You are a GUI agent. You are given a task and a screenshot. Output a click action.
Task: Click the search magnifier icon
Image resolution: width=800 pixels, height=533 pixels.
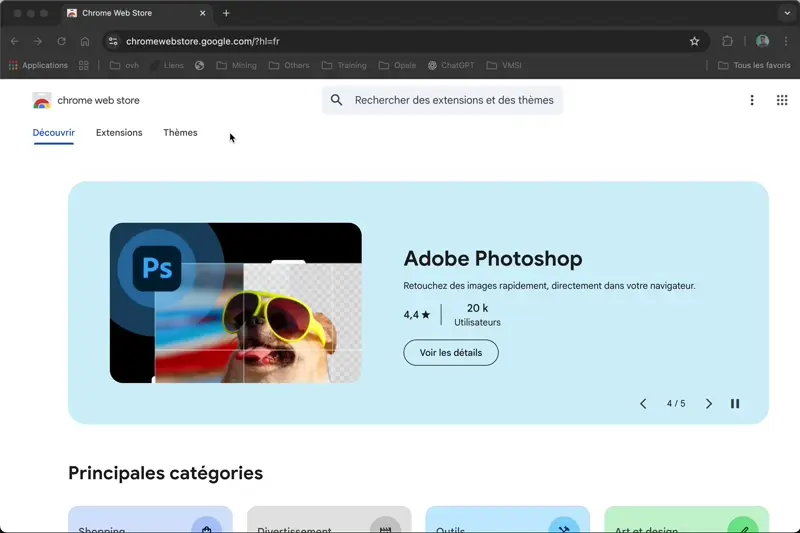[x=336, y=100]
